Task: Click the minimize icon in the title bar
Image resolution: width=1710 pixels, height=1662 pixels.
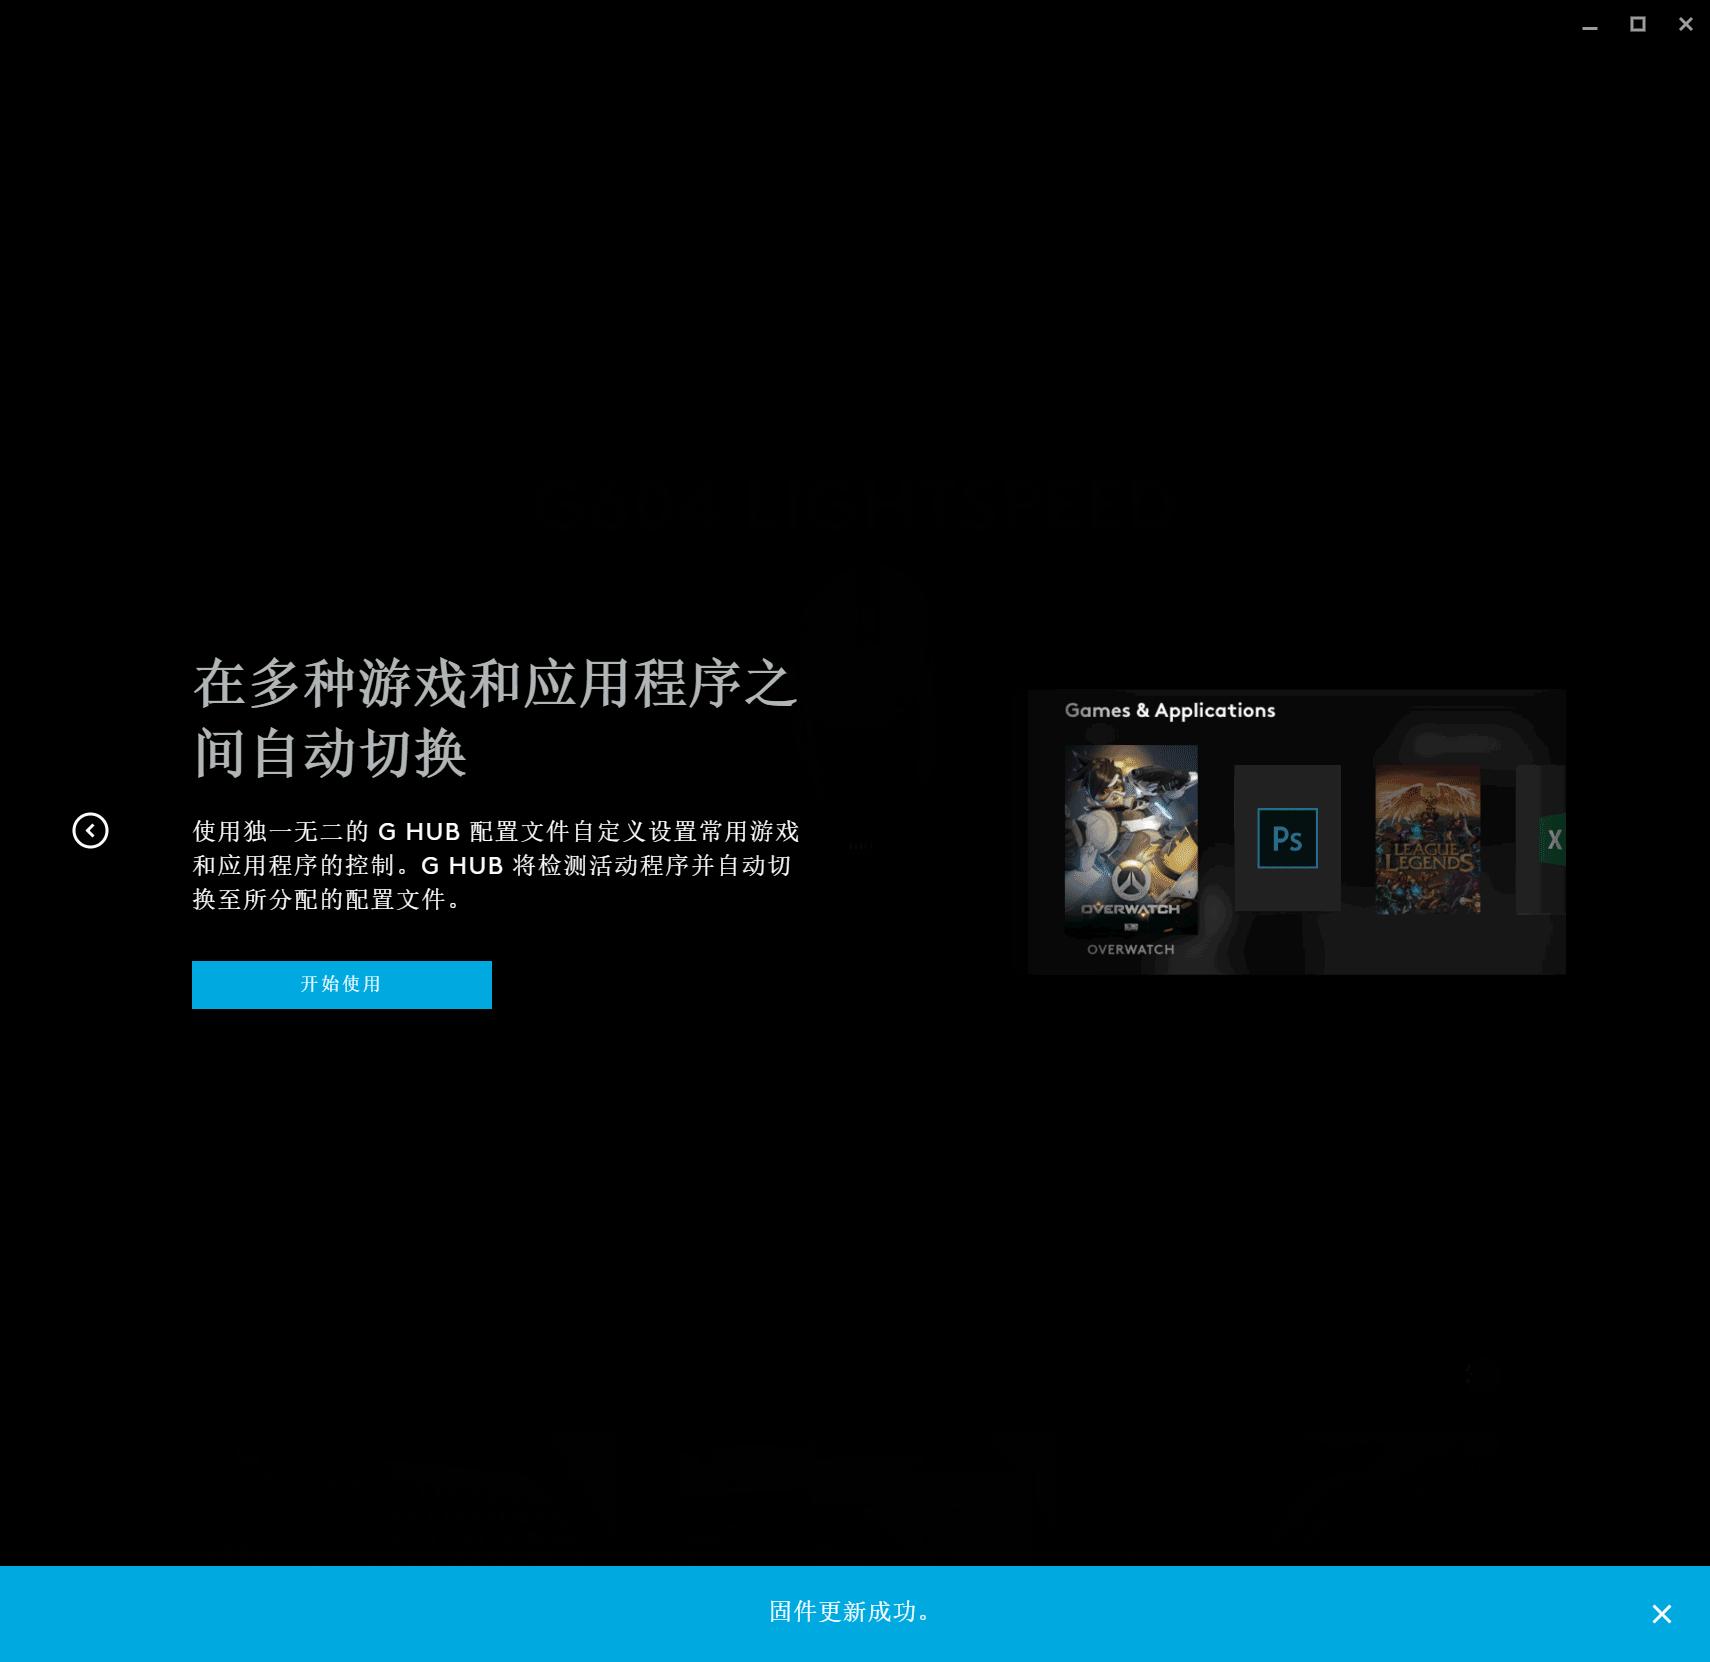Action: pos(1589,30)
